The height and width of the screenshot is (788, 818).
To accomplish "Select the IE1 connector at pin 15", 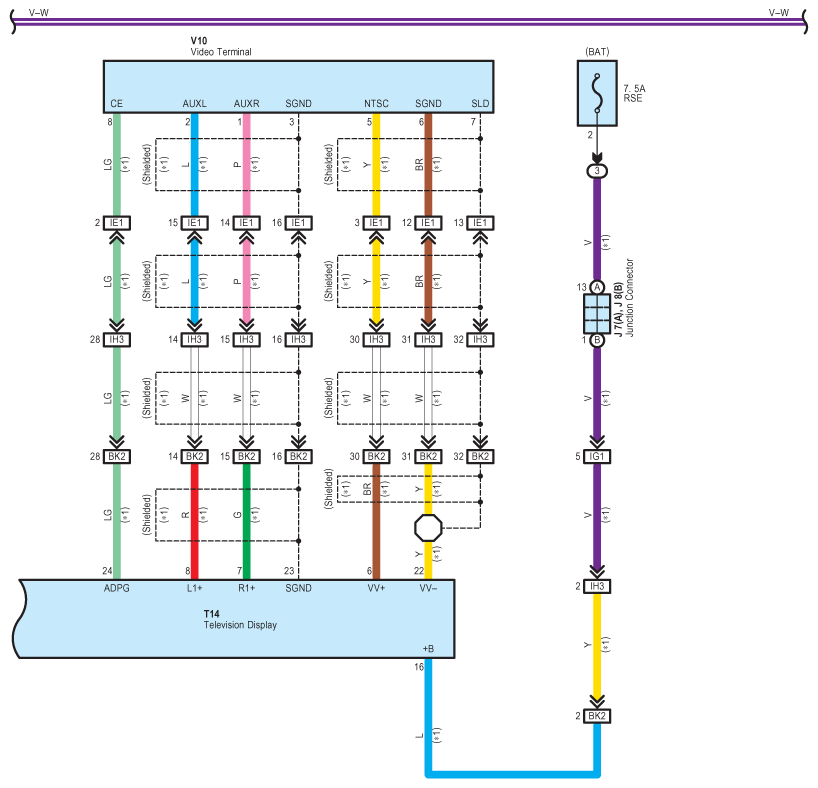I will click(x=194, y=223).
